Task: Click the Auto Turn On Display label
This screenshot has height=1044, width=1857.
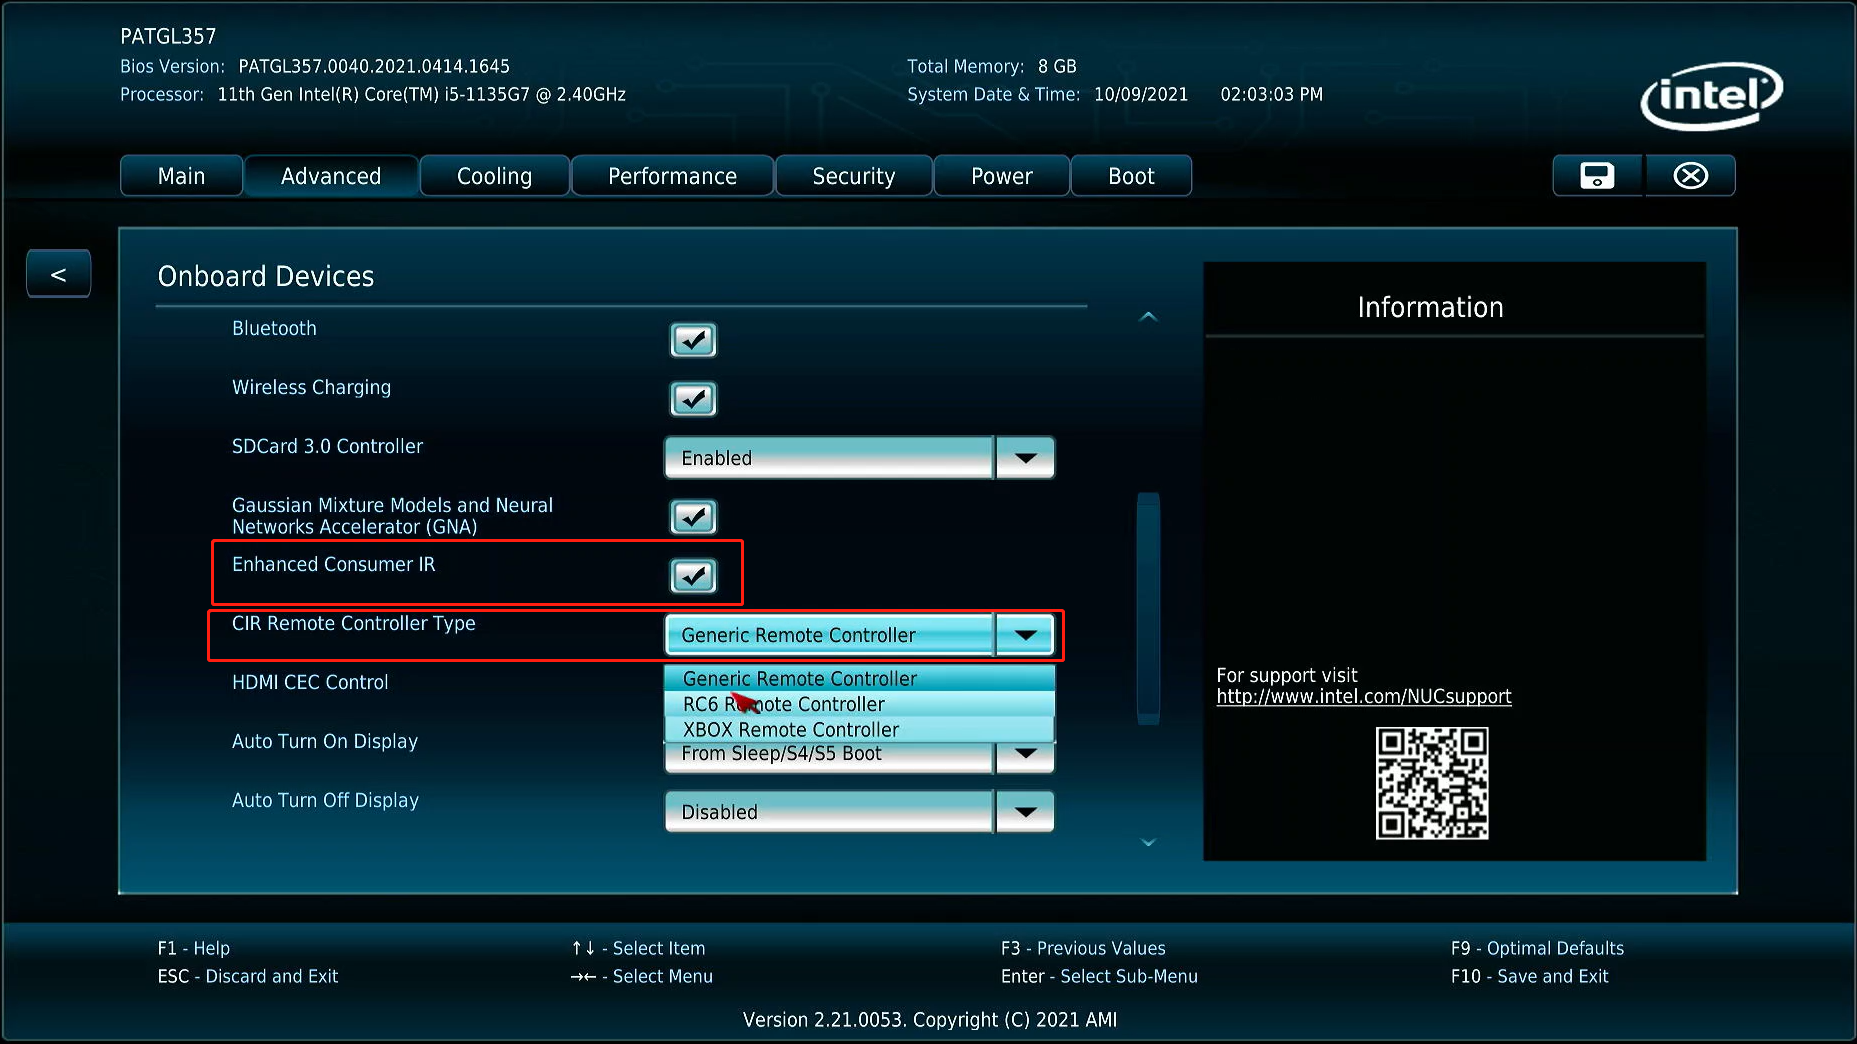Action: pyautogui.click(x=325, y=741)
